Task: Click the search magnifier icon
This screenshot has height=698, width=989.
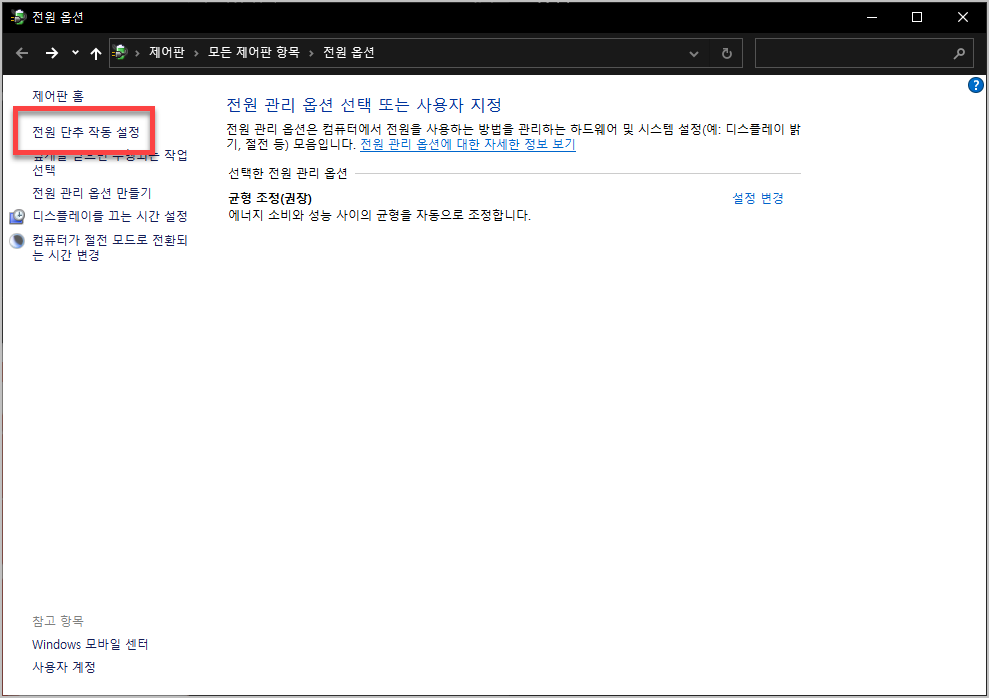Action: point(959,53)
